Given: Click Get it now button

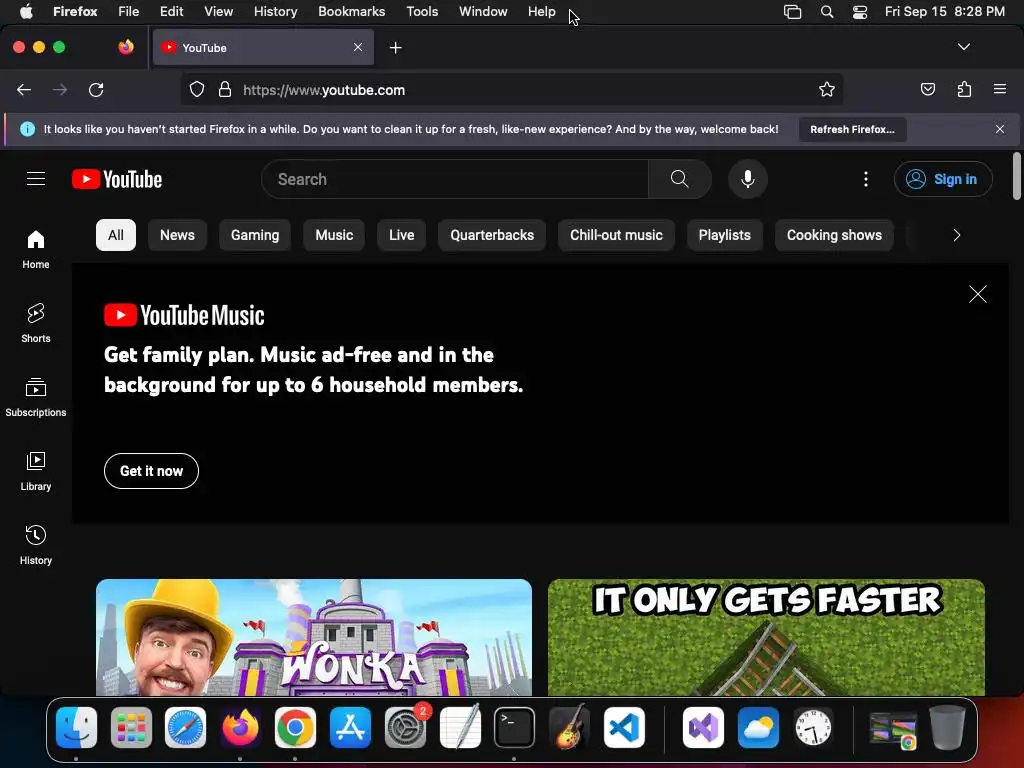Looking at the screenshot, I should coord(152,471).
